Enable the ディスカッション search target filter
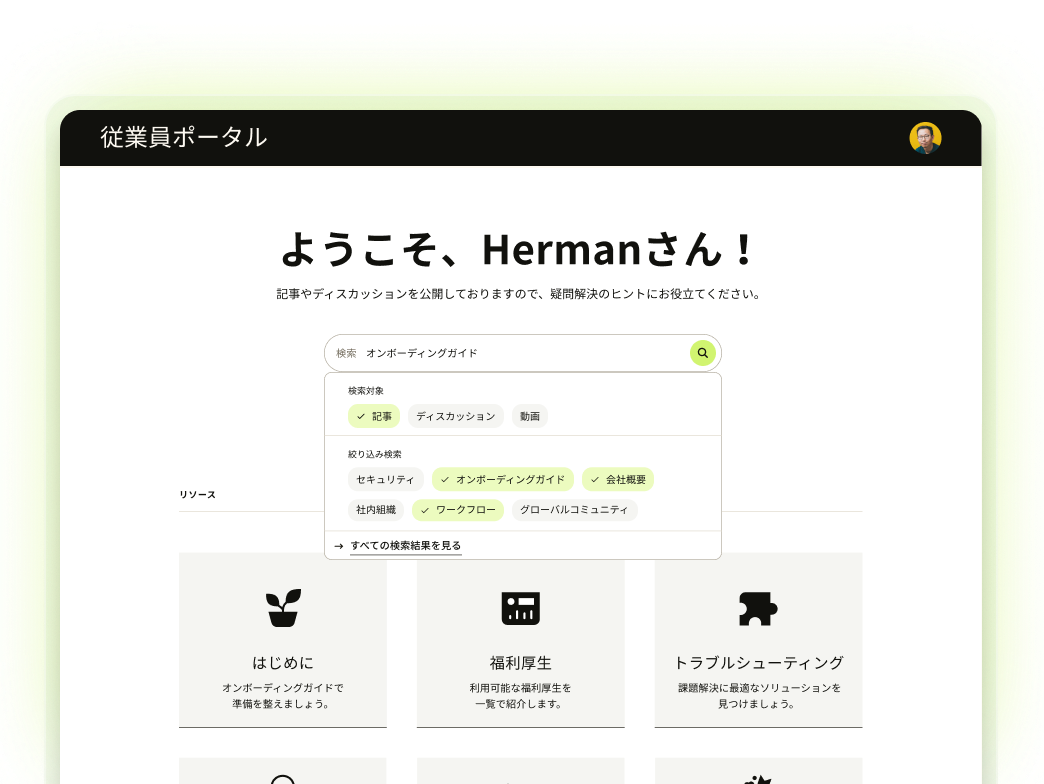This screenshot has width=1044, height=784. coord(455,416)
